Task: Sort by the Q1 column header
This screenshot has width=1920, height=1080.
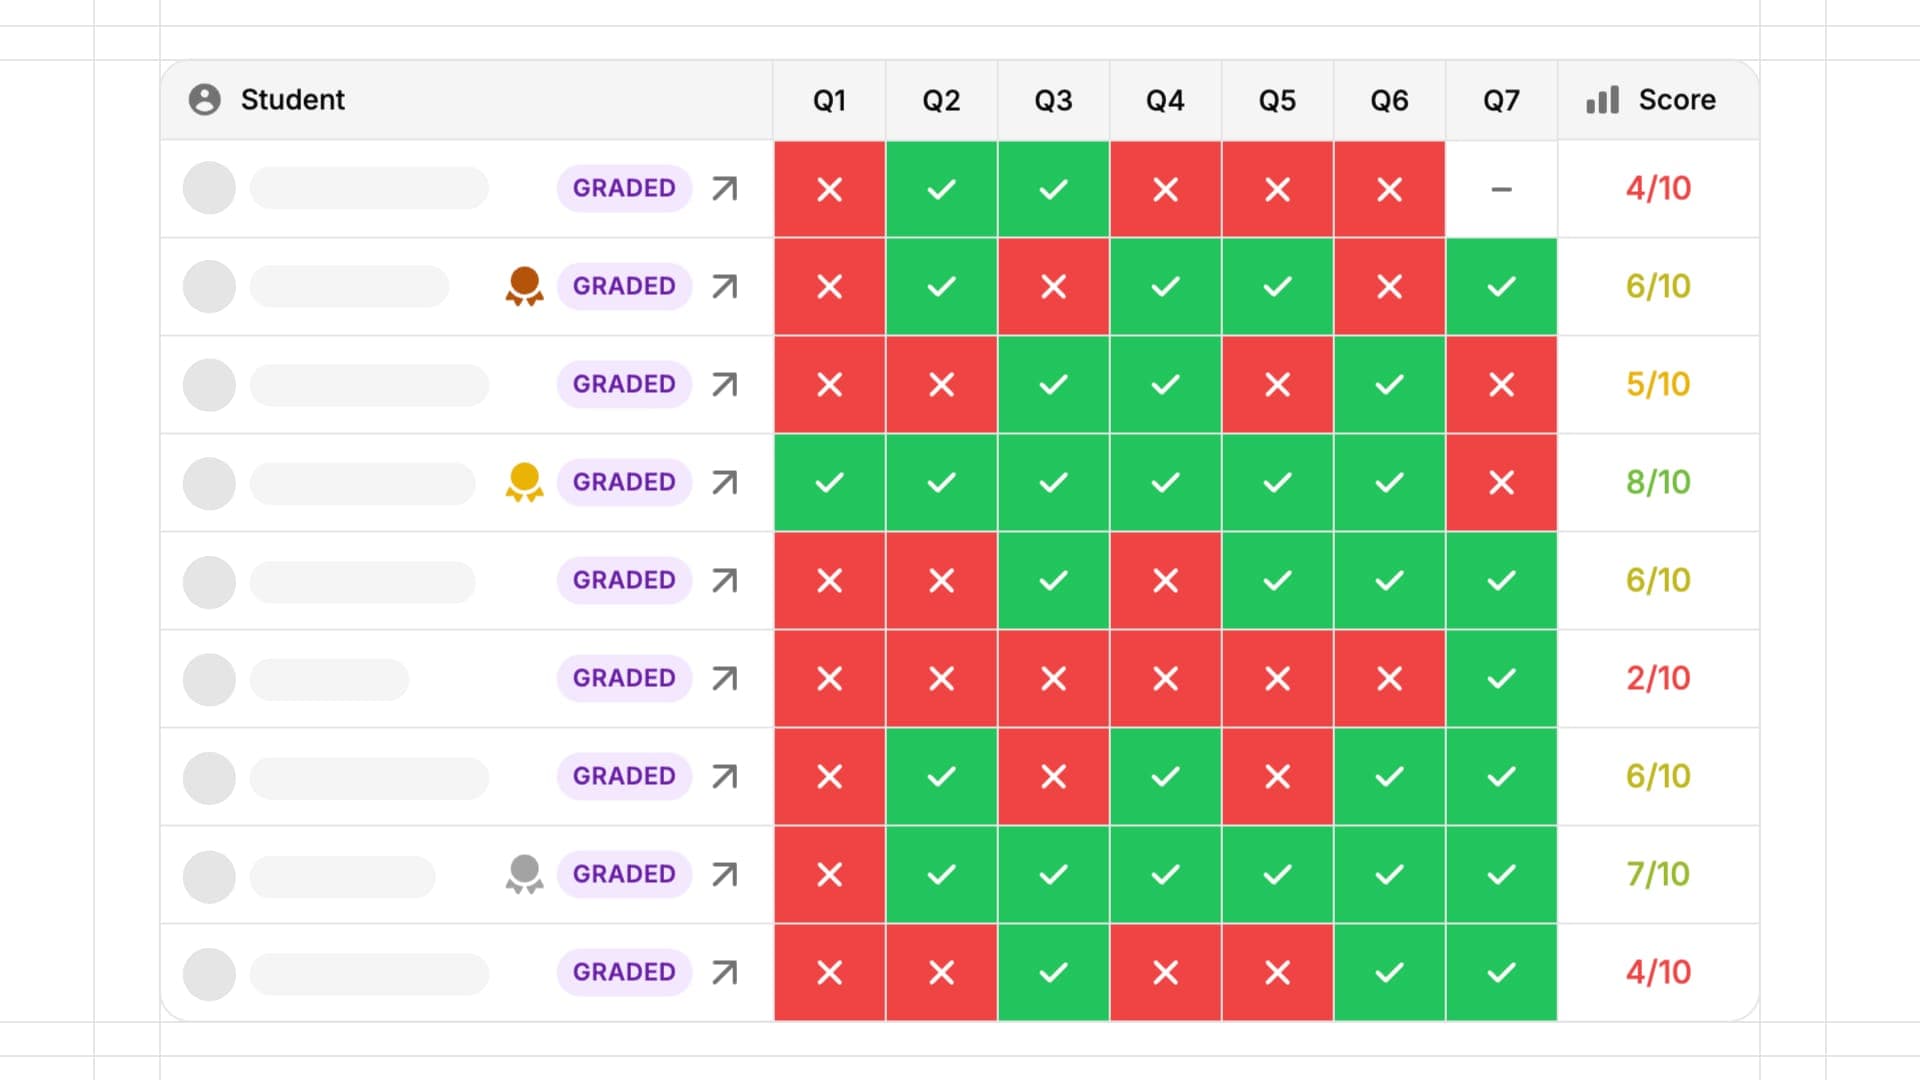Action: pos(829,99)
